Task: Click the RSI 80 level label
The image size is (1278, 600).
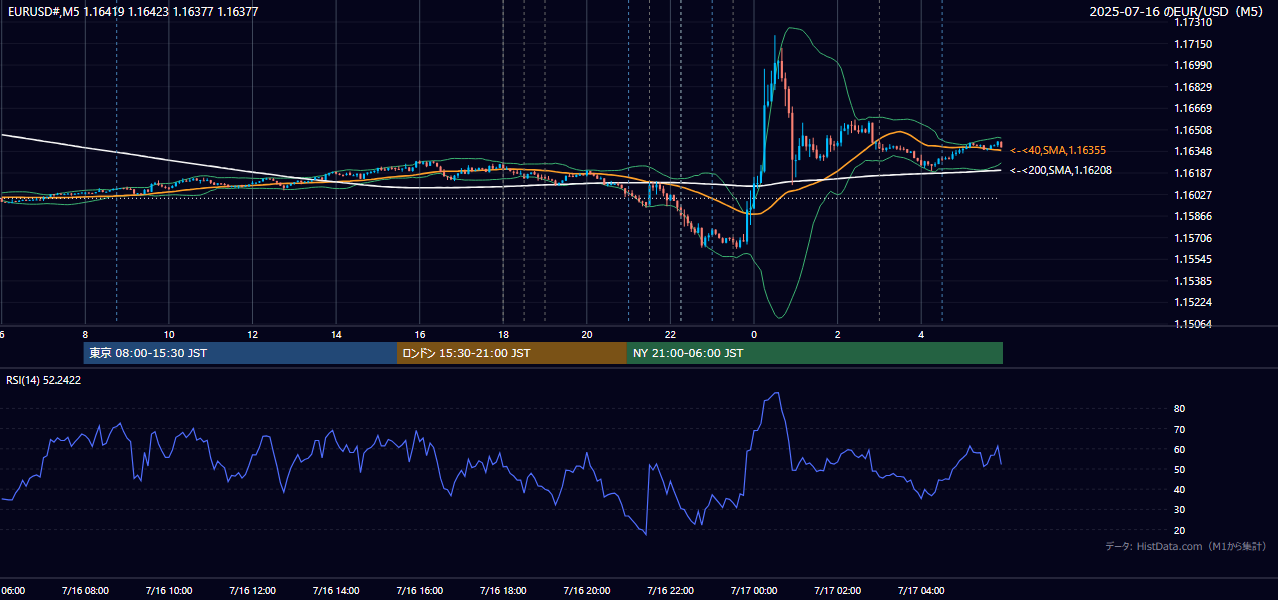Action: pyautogui.click(x=1180, y=409)
